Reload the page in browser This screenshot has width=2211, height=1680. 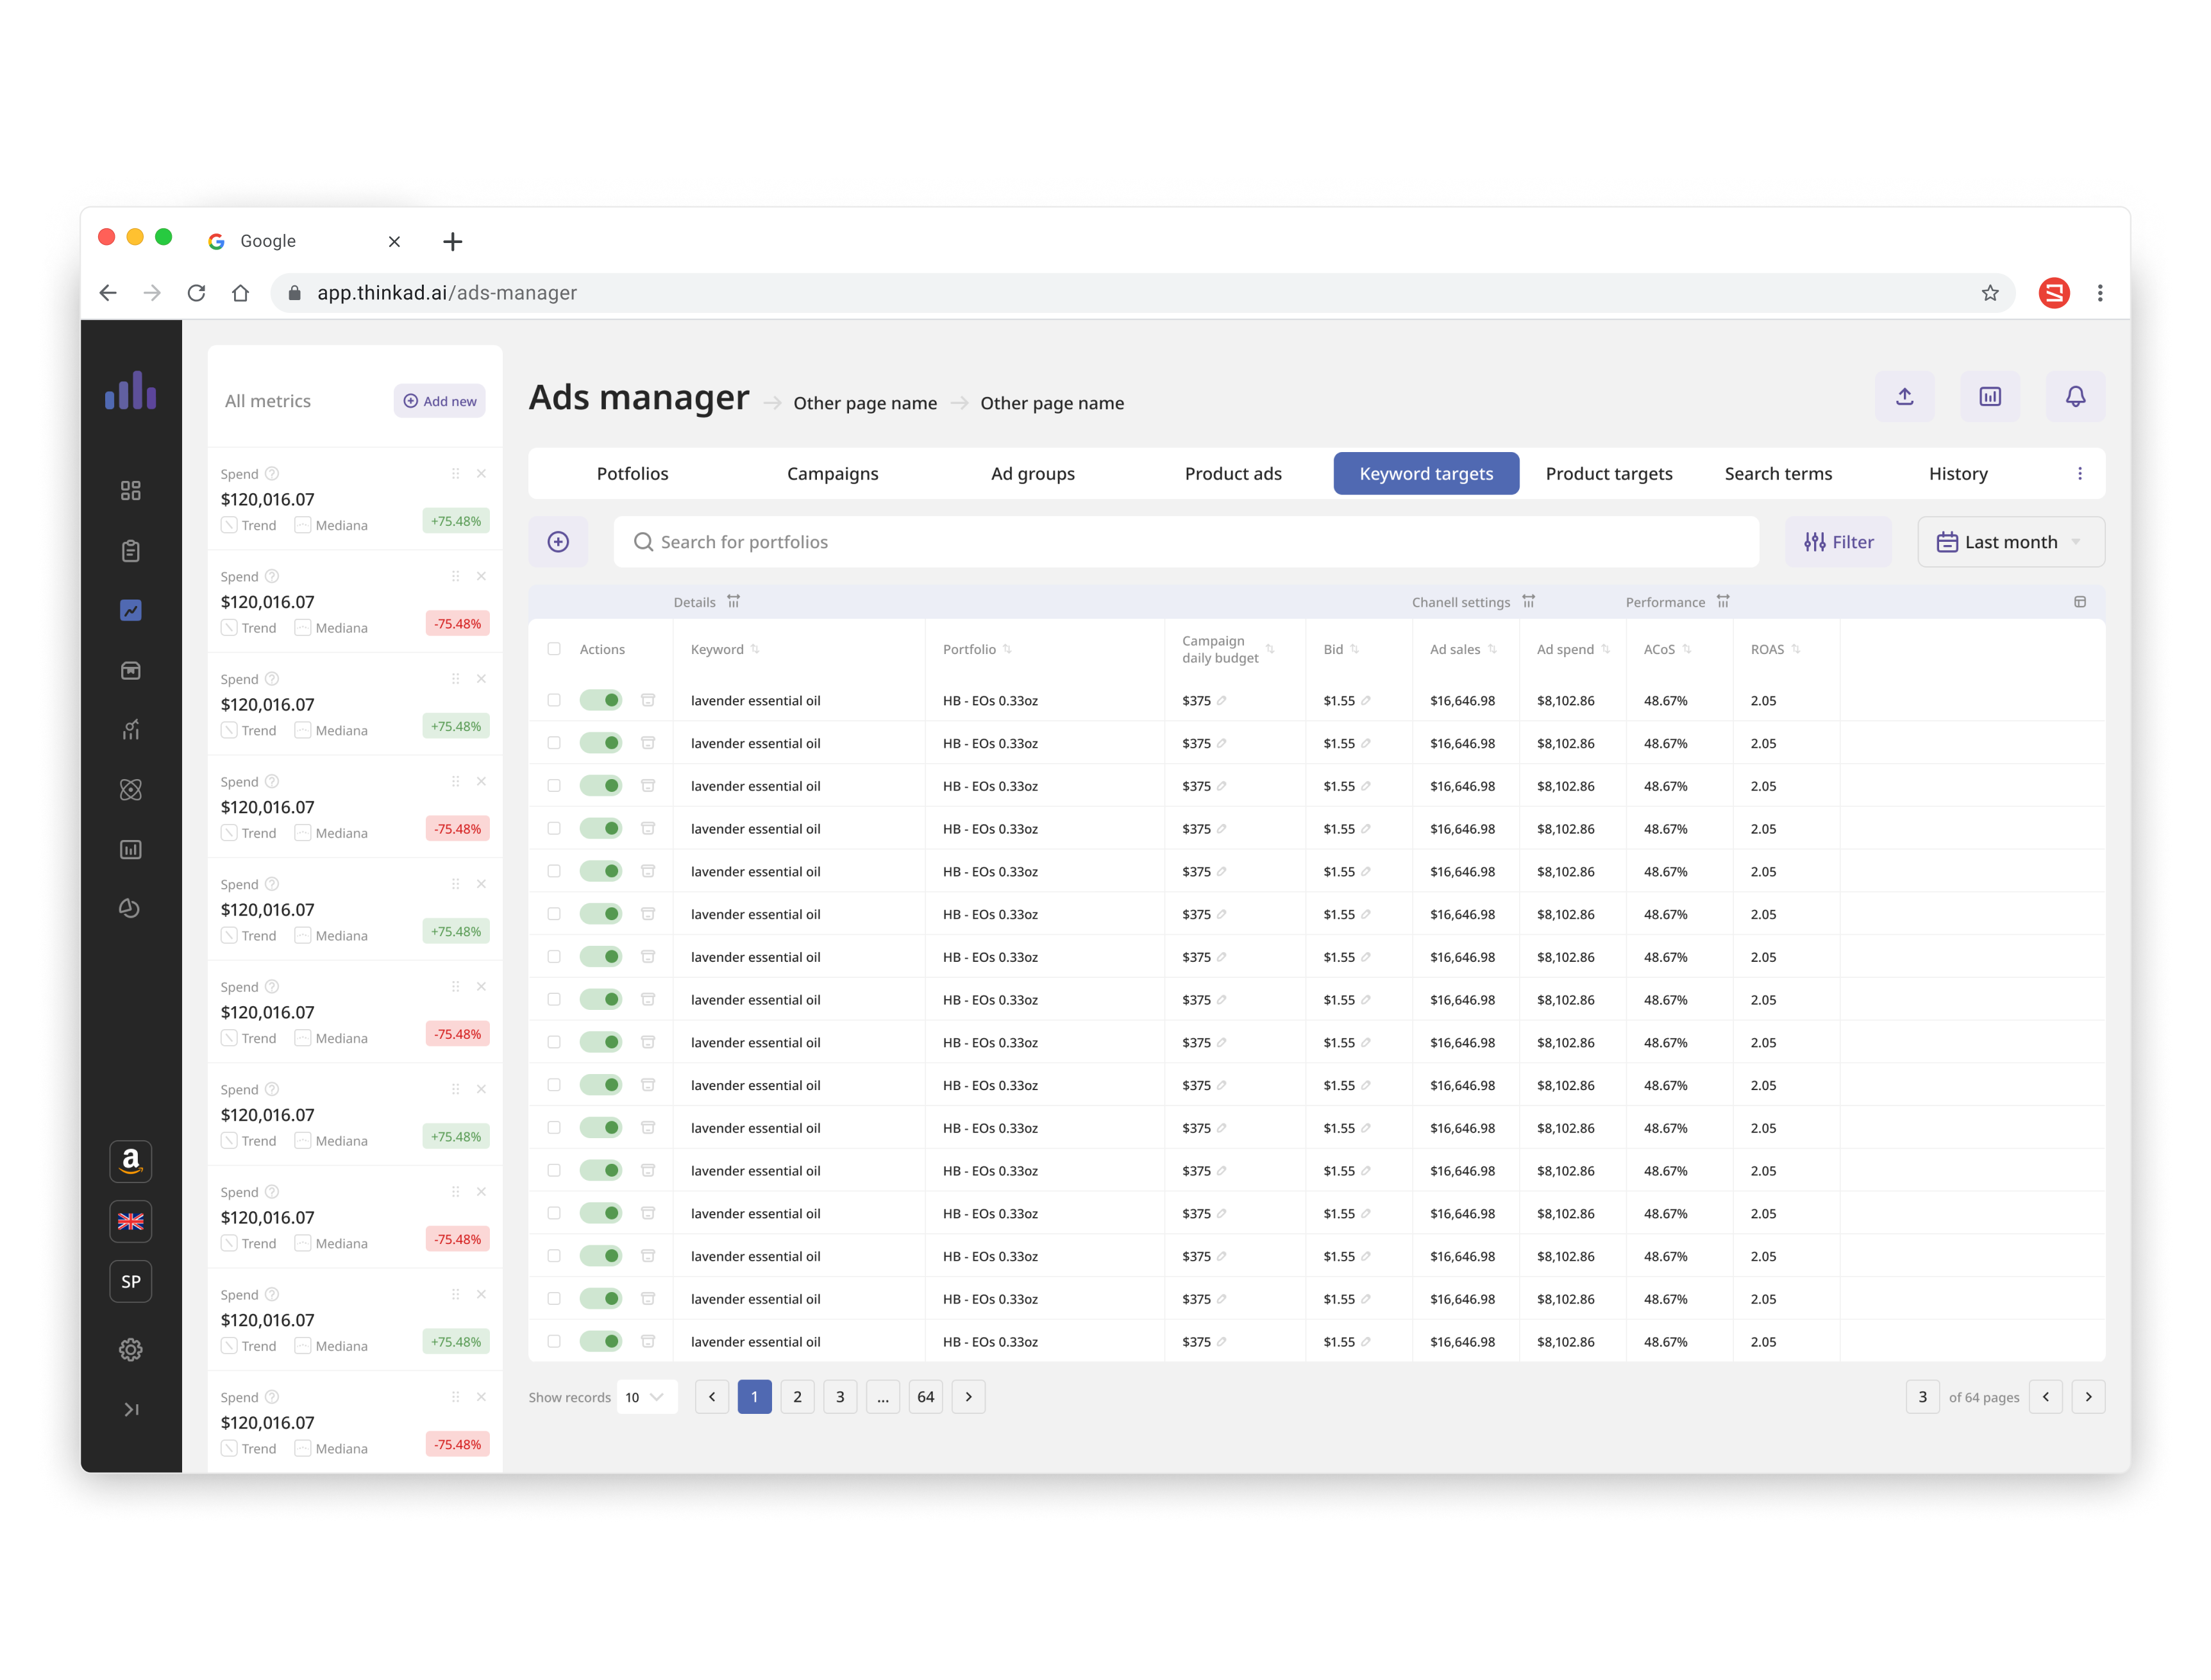tap(197, 293)
